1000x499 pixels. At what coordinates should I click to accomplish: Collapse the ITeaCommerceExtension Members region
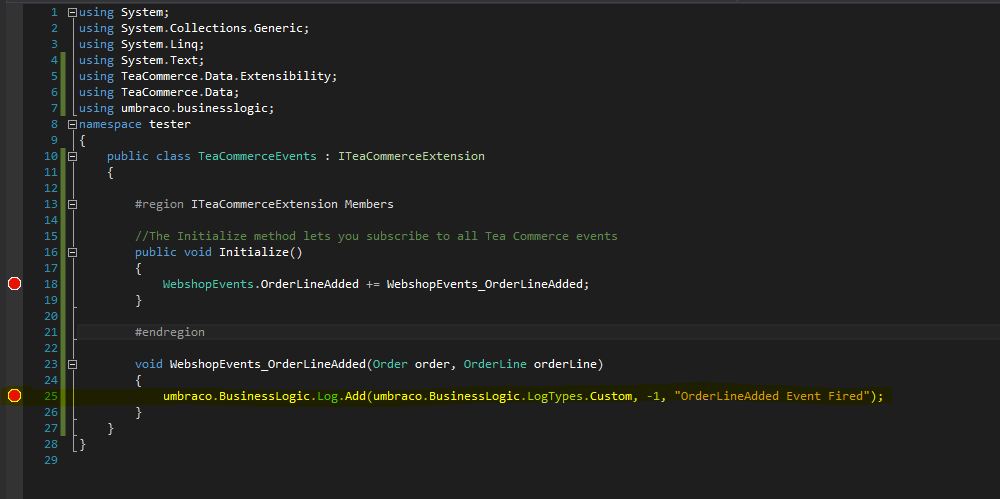pyautogui.click(x=72, y=204)
